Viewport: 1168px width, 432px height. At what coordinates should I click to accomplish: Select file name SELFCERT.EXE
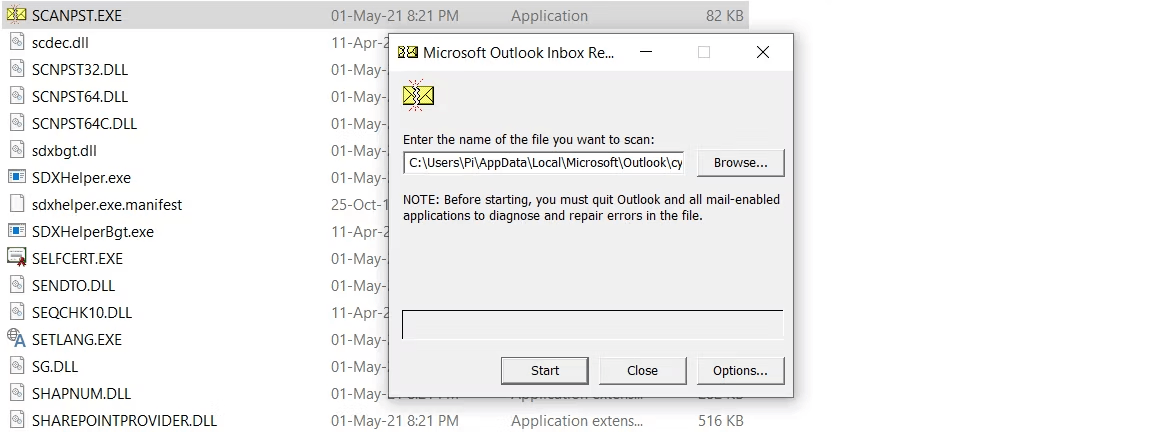coord(77,258)
